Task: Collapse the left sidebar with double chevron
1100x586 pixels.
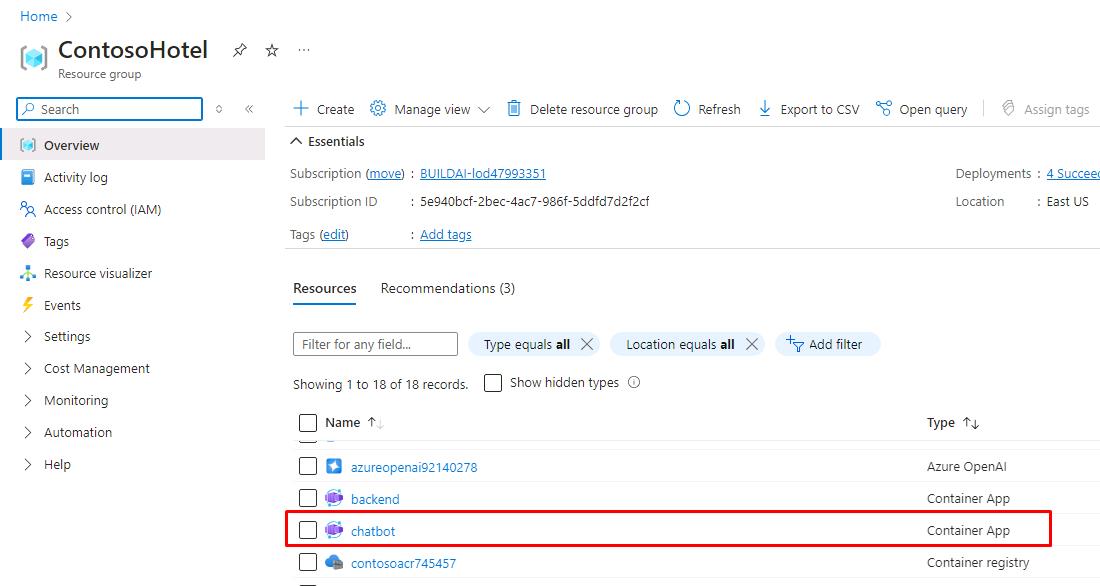Action: [249, 109]
